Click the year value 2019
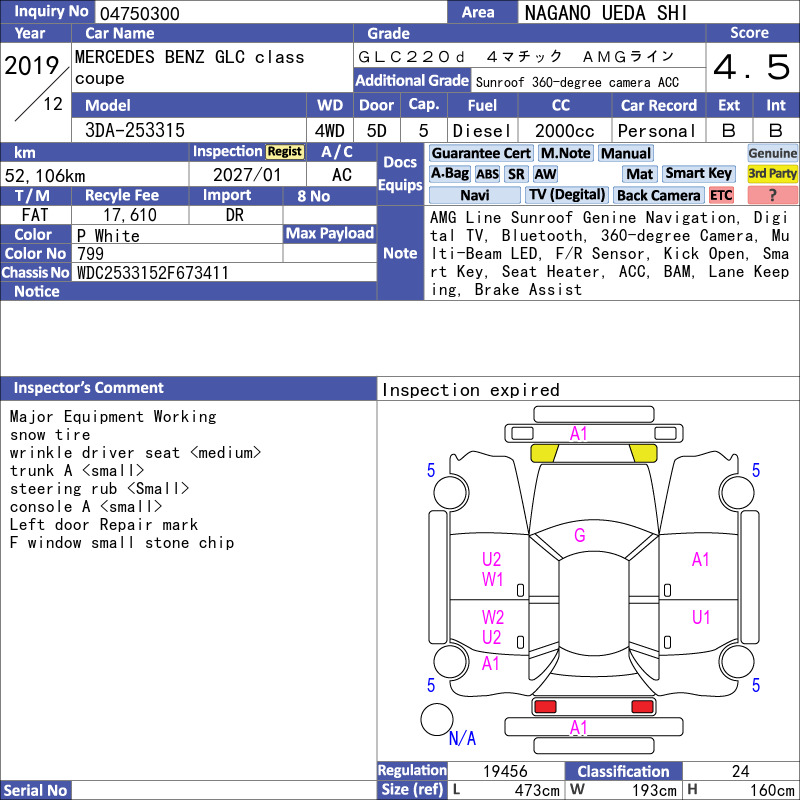This screenshot has height=800, width=800. pyautogui.click(x=32, y=66)
